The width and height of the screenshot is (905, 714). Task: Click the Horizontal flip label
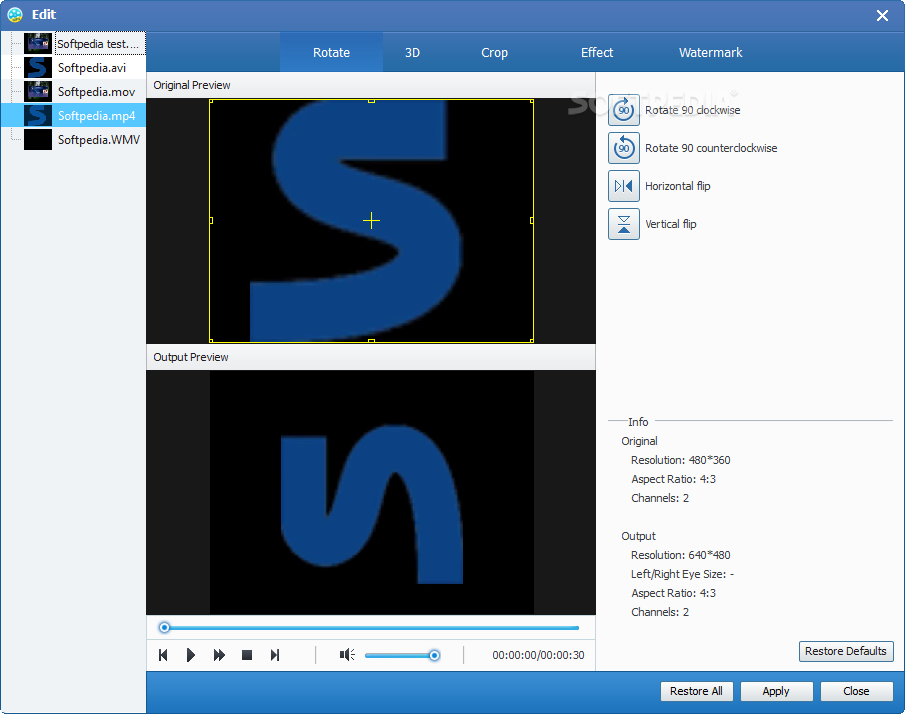pos(678,186)
